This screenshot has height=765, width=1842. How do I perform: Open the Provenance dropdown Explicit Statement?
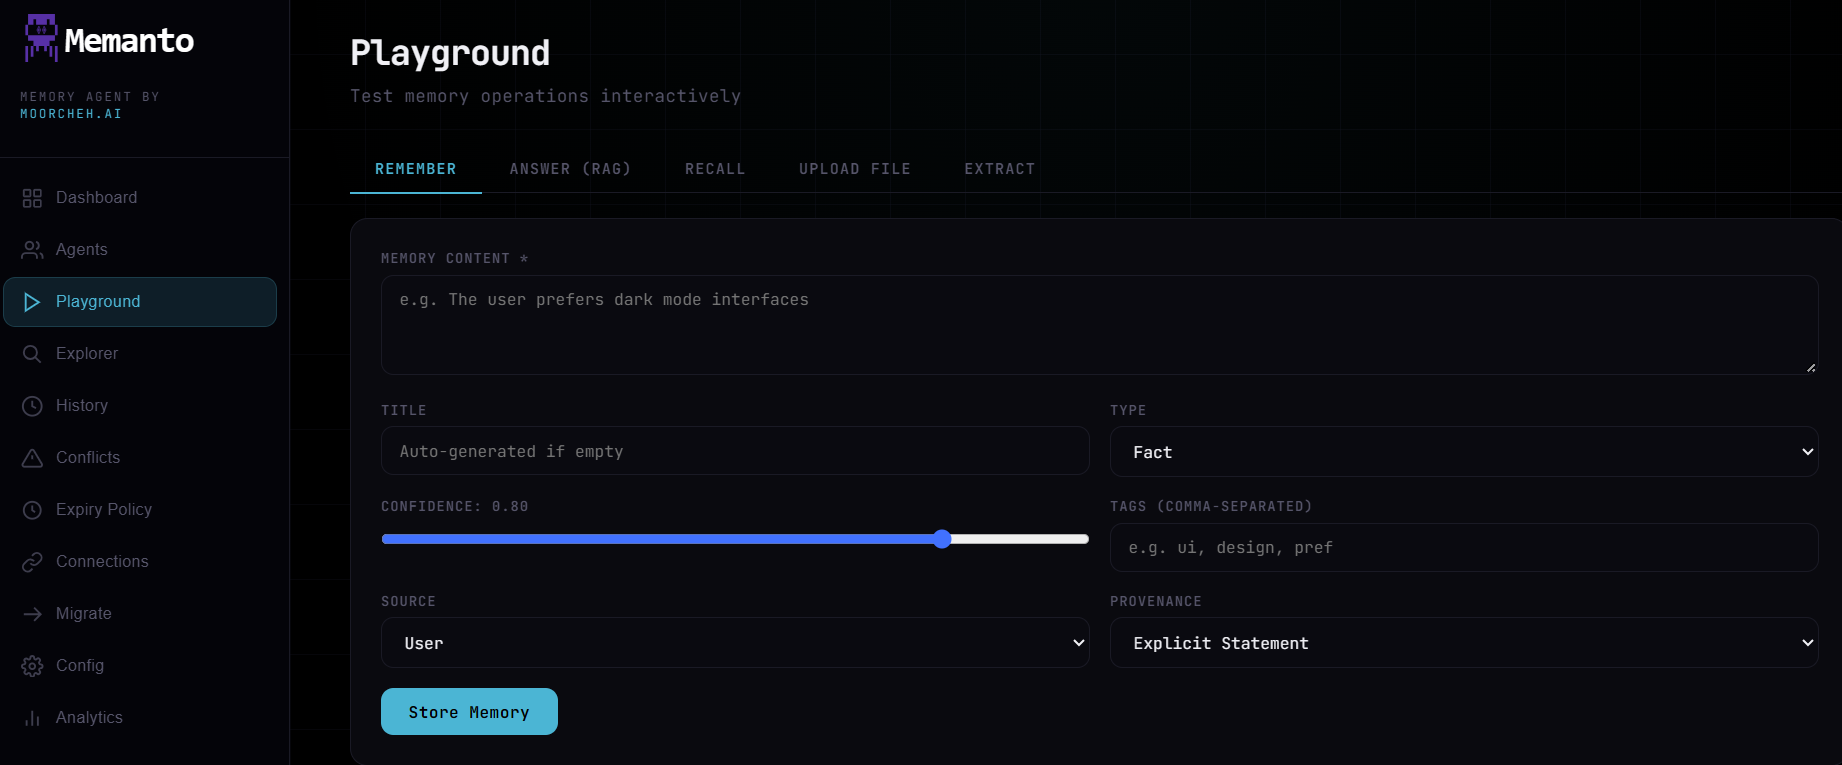click(x=1464, y=643)
